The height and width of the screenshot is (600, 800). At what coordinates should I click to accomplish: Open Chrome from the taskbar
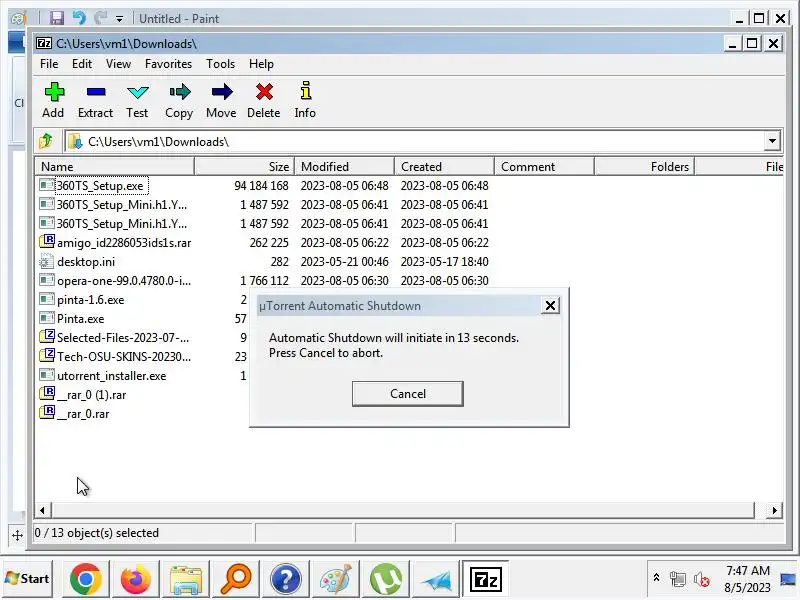tap(85, 579)
